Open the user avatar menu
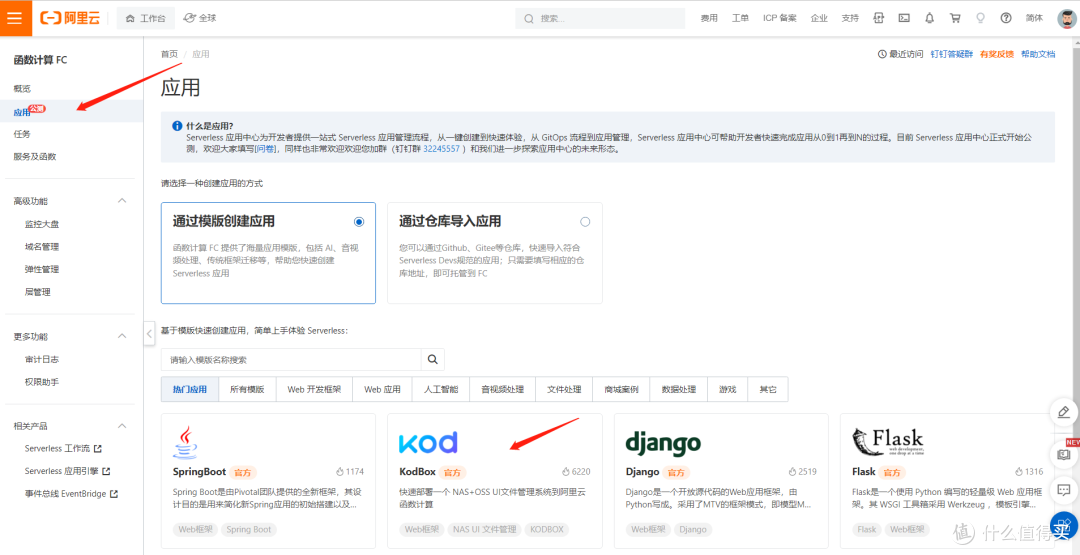Image resolution: width=1080 pixels, height=555 pixels. (1067, 19)
